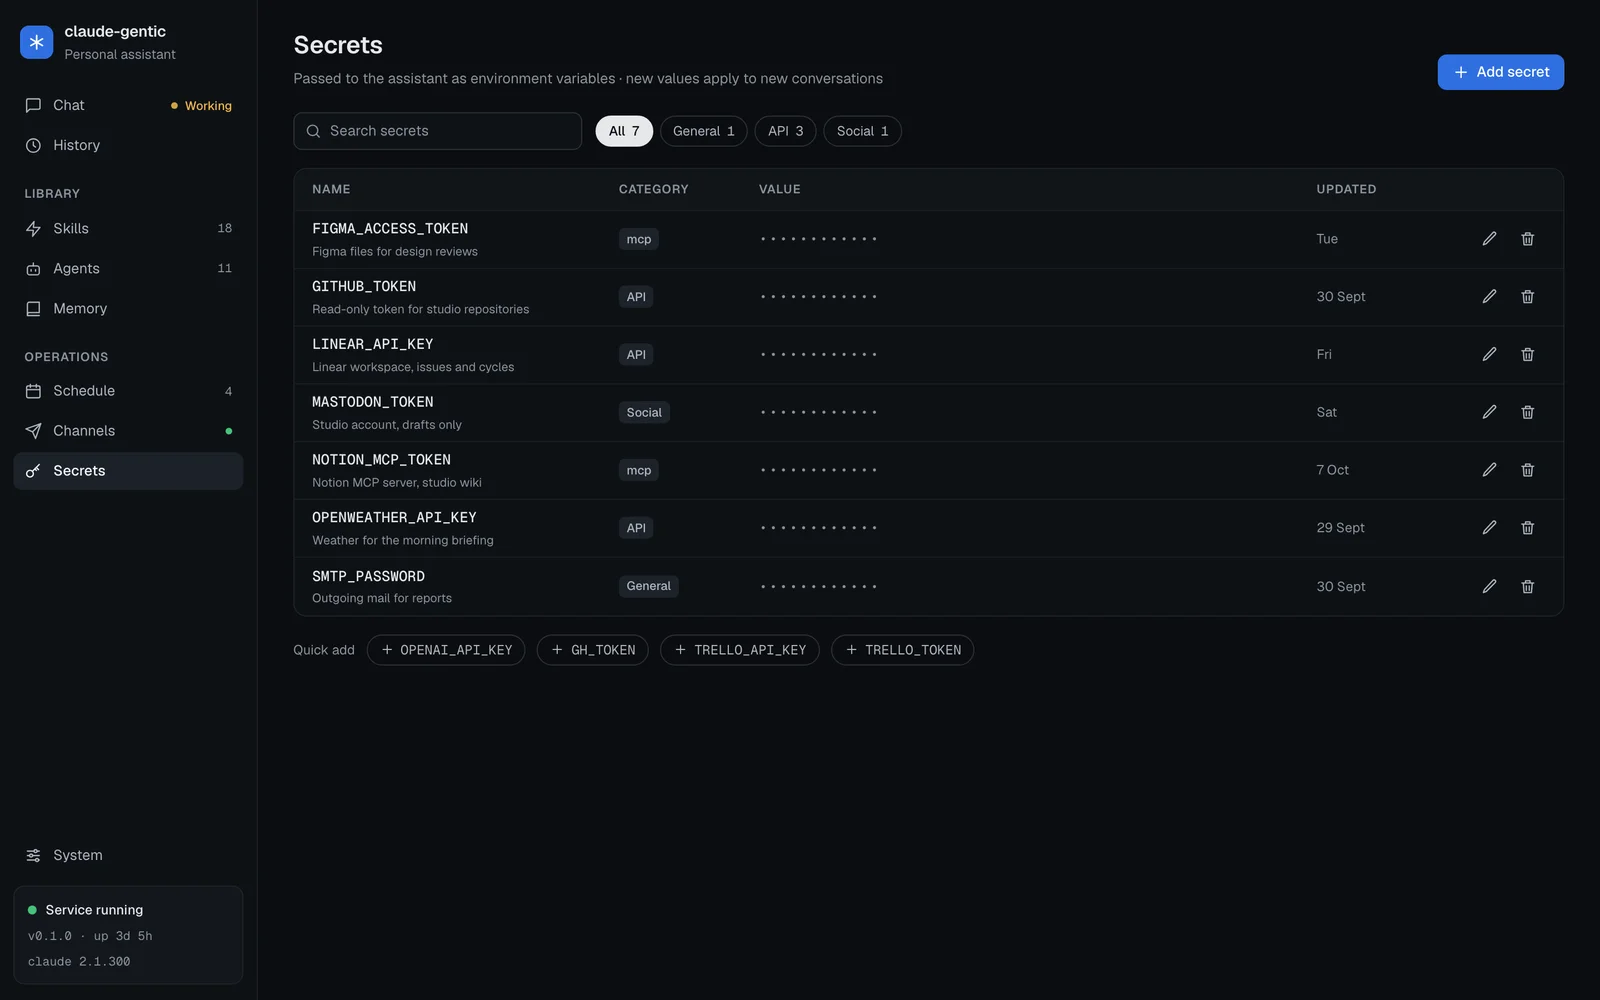The width and height of the screenshot is (1600, 1000).
Task: Click the Service running status card
Action: (128, 935)
